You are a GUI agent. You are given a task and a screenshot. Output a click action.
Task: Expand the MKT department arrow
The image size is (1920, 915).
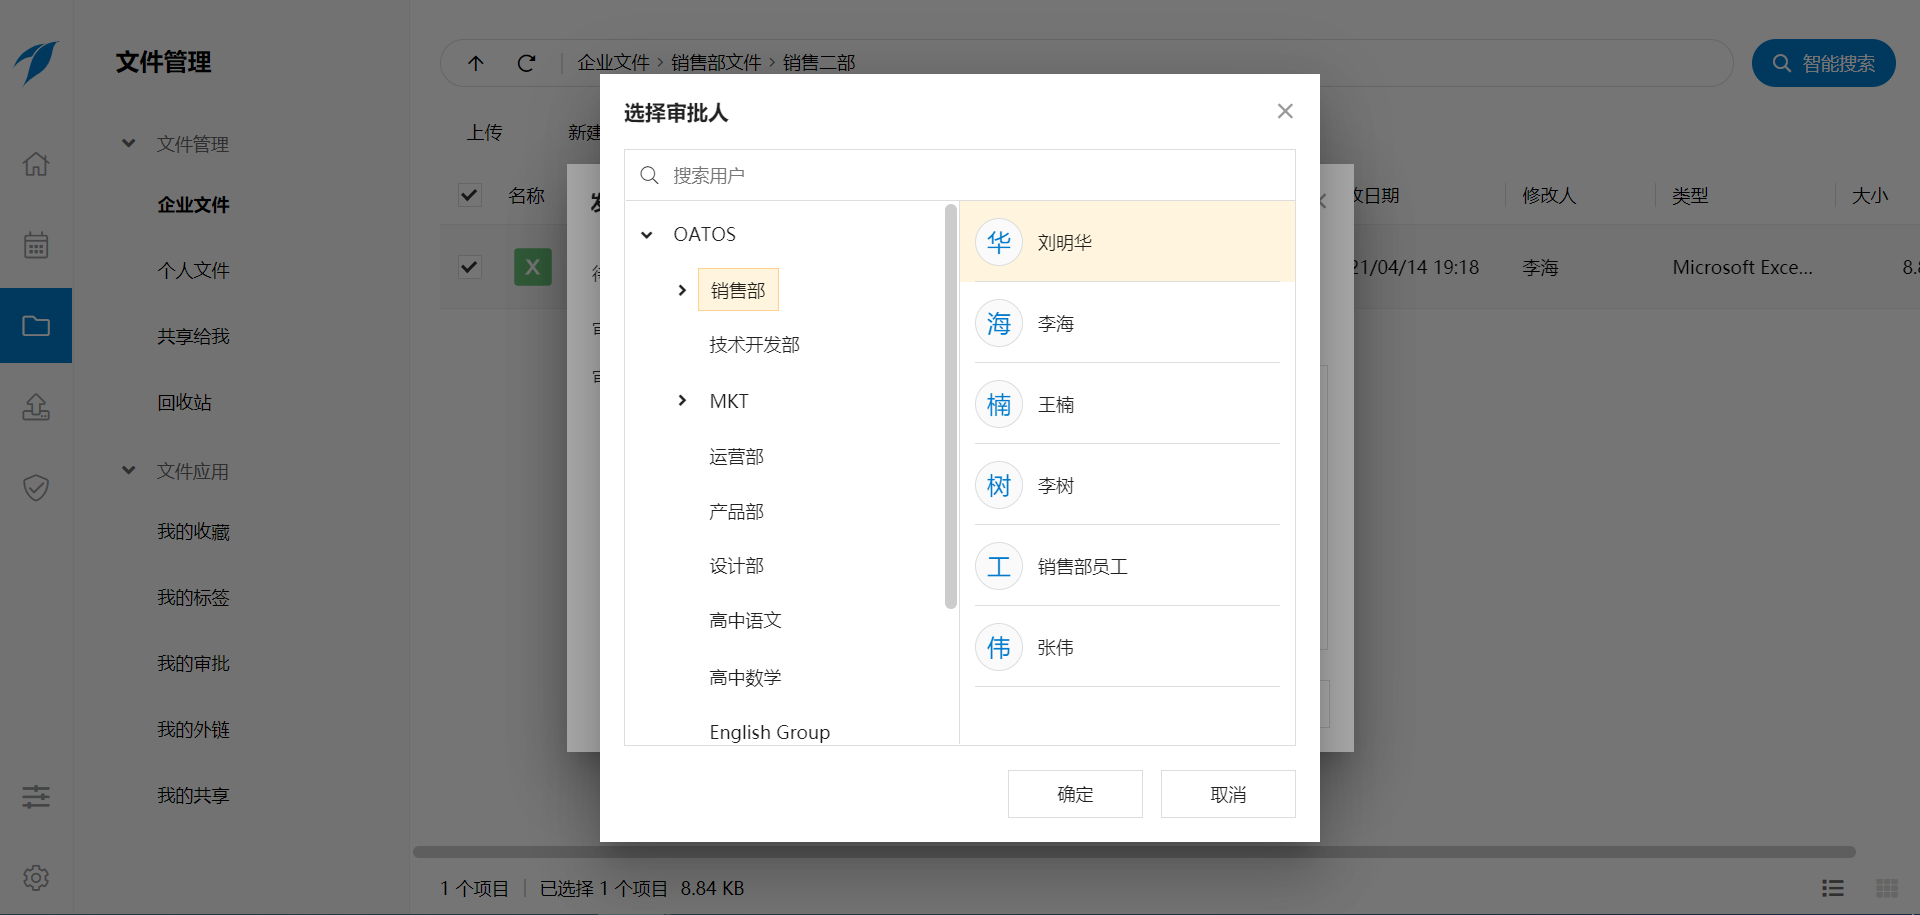coord(682,401)
